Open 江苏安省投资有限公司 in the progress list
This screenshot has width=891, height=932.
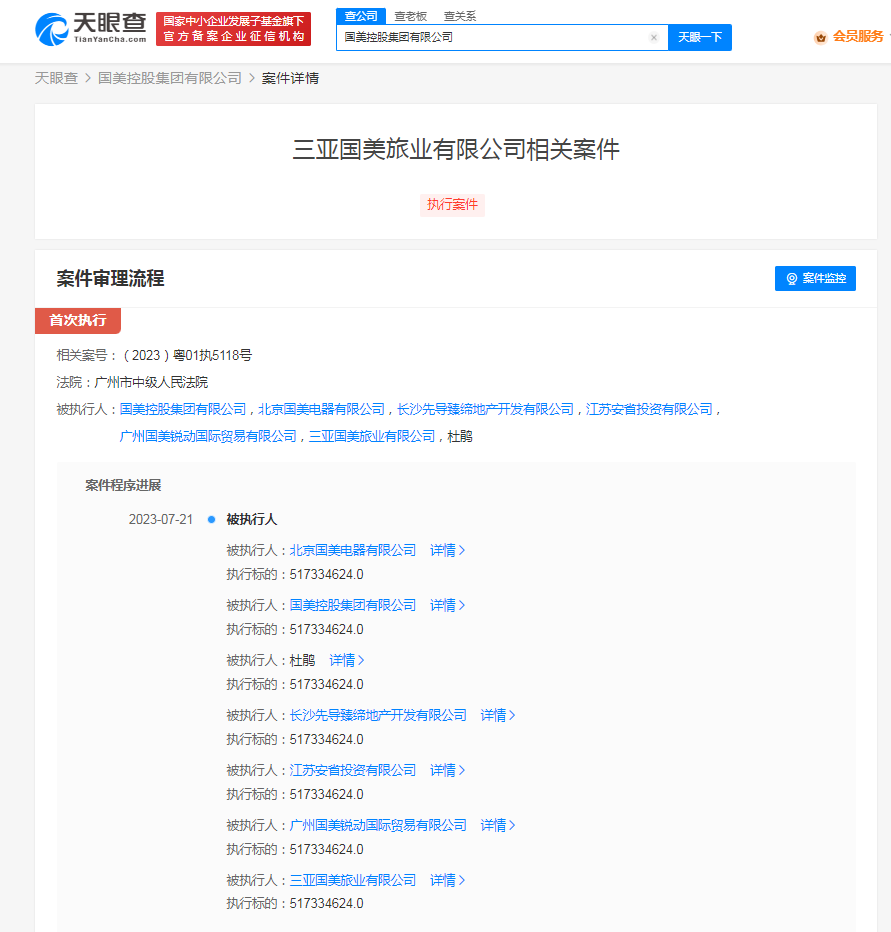coord(353,770)
